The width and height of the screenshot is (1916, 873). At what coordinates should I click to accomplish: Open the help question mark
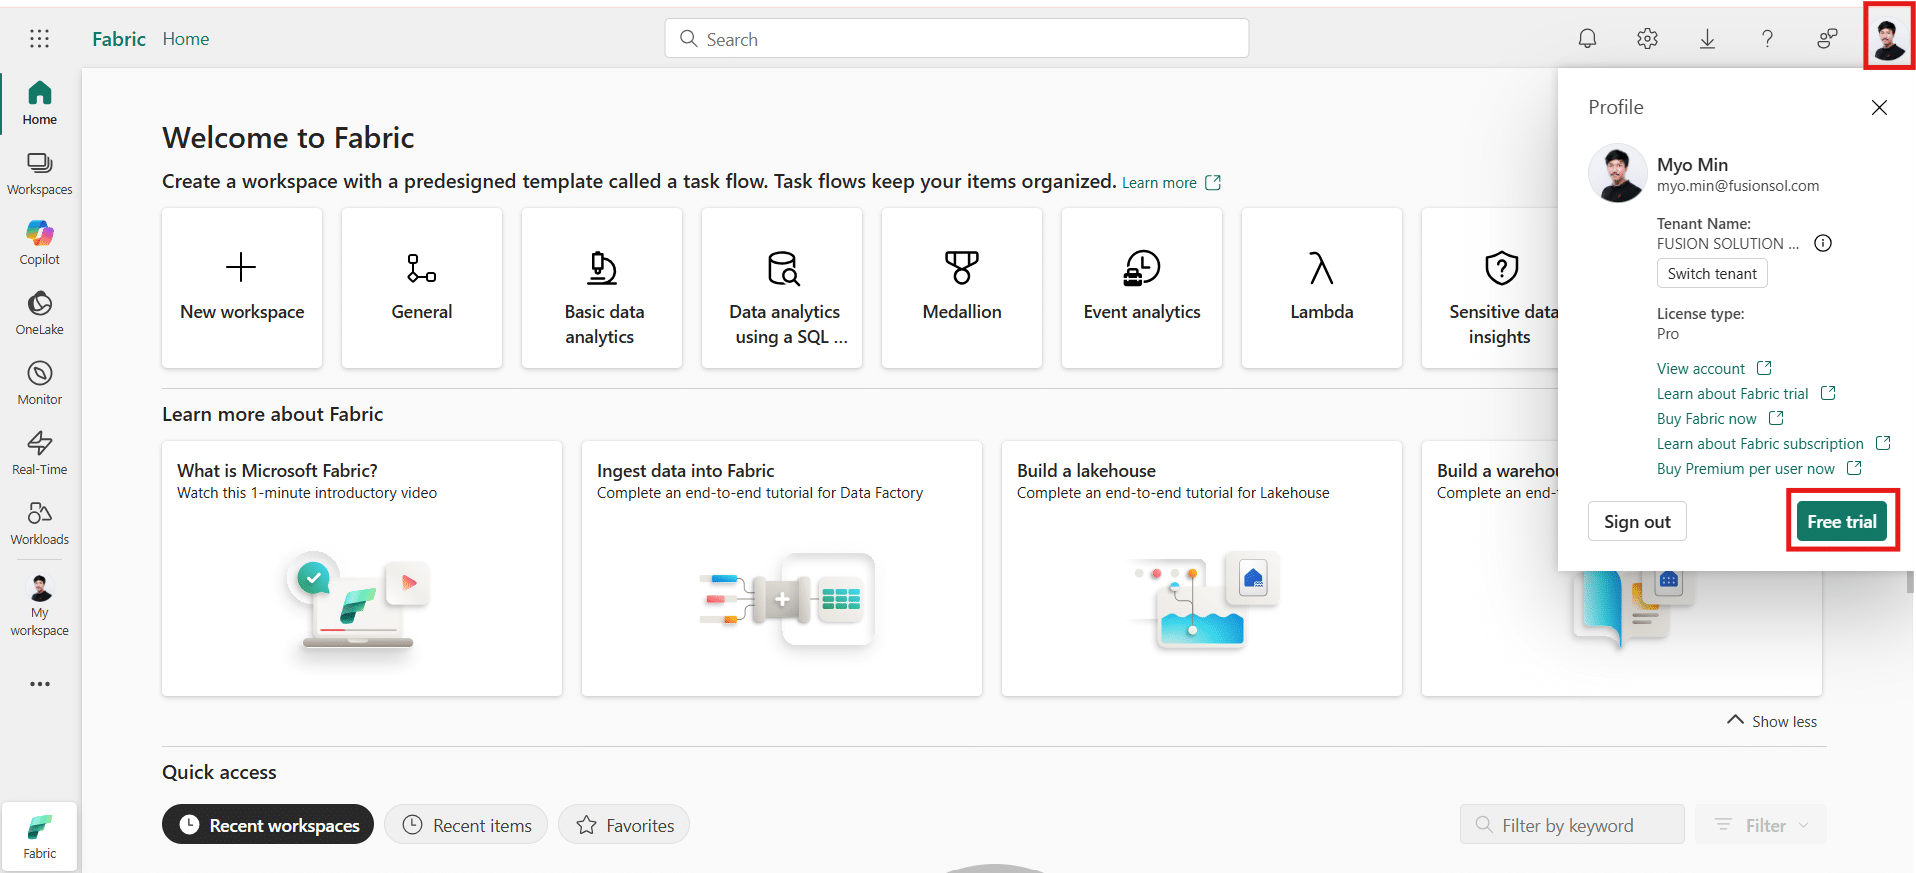[x=1767, y=39]
